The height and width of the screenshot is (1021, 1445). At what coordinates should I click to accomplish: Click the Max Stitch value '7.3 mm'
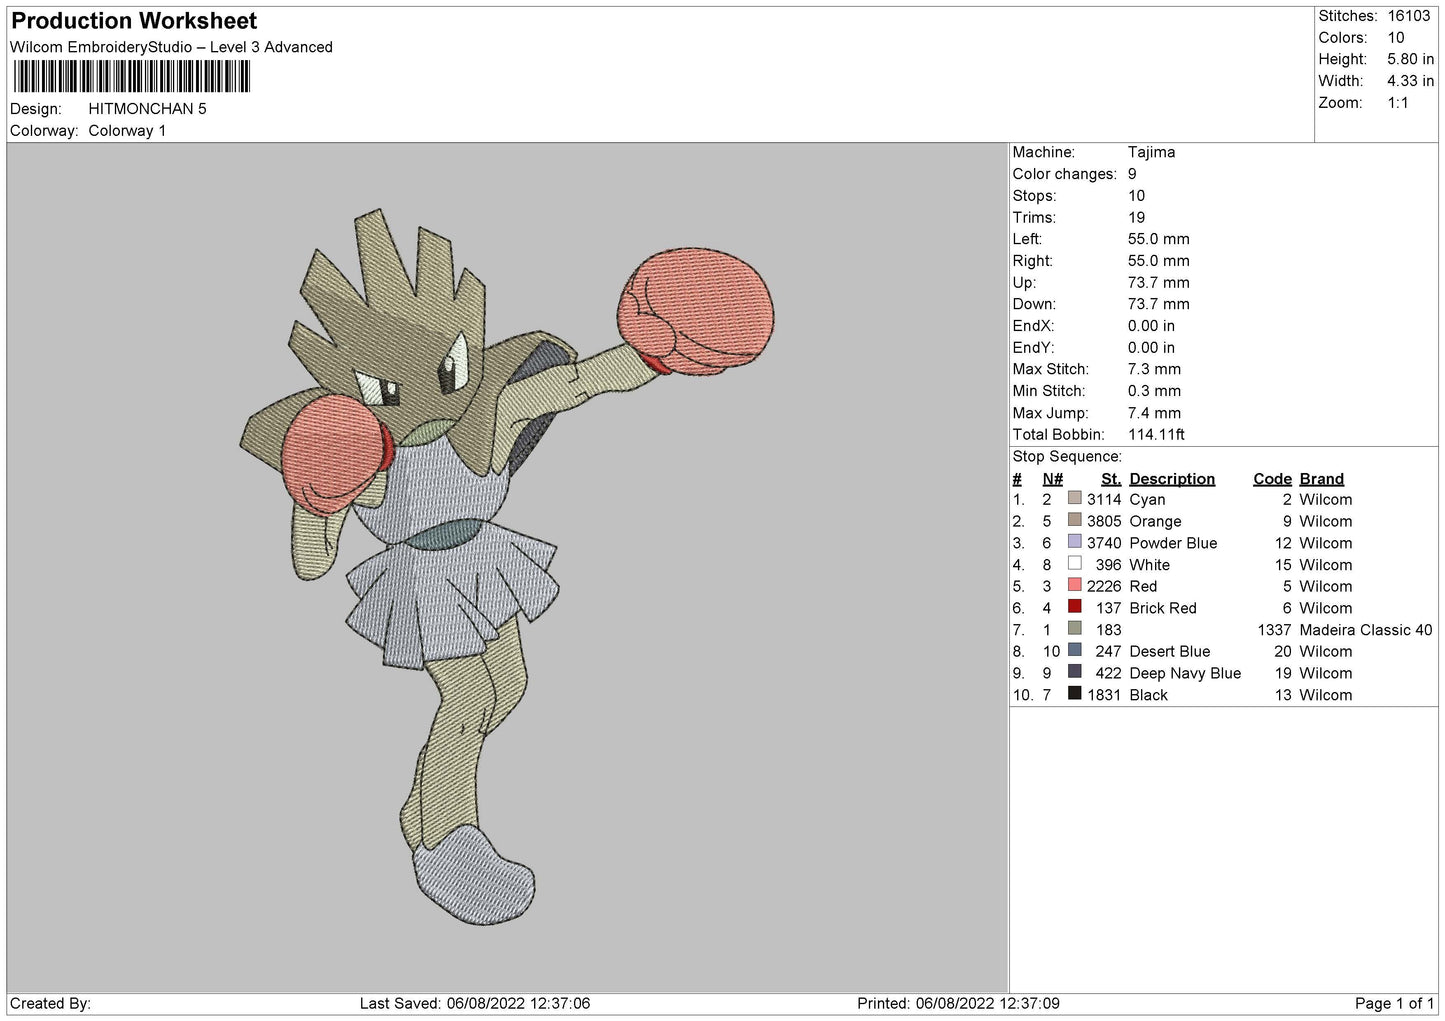(1154, 369)
